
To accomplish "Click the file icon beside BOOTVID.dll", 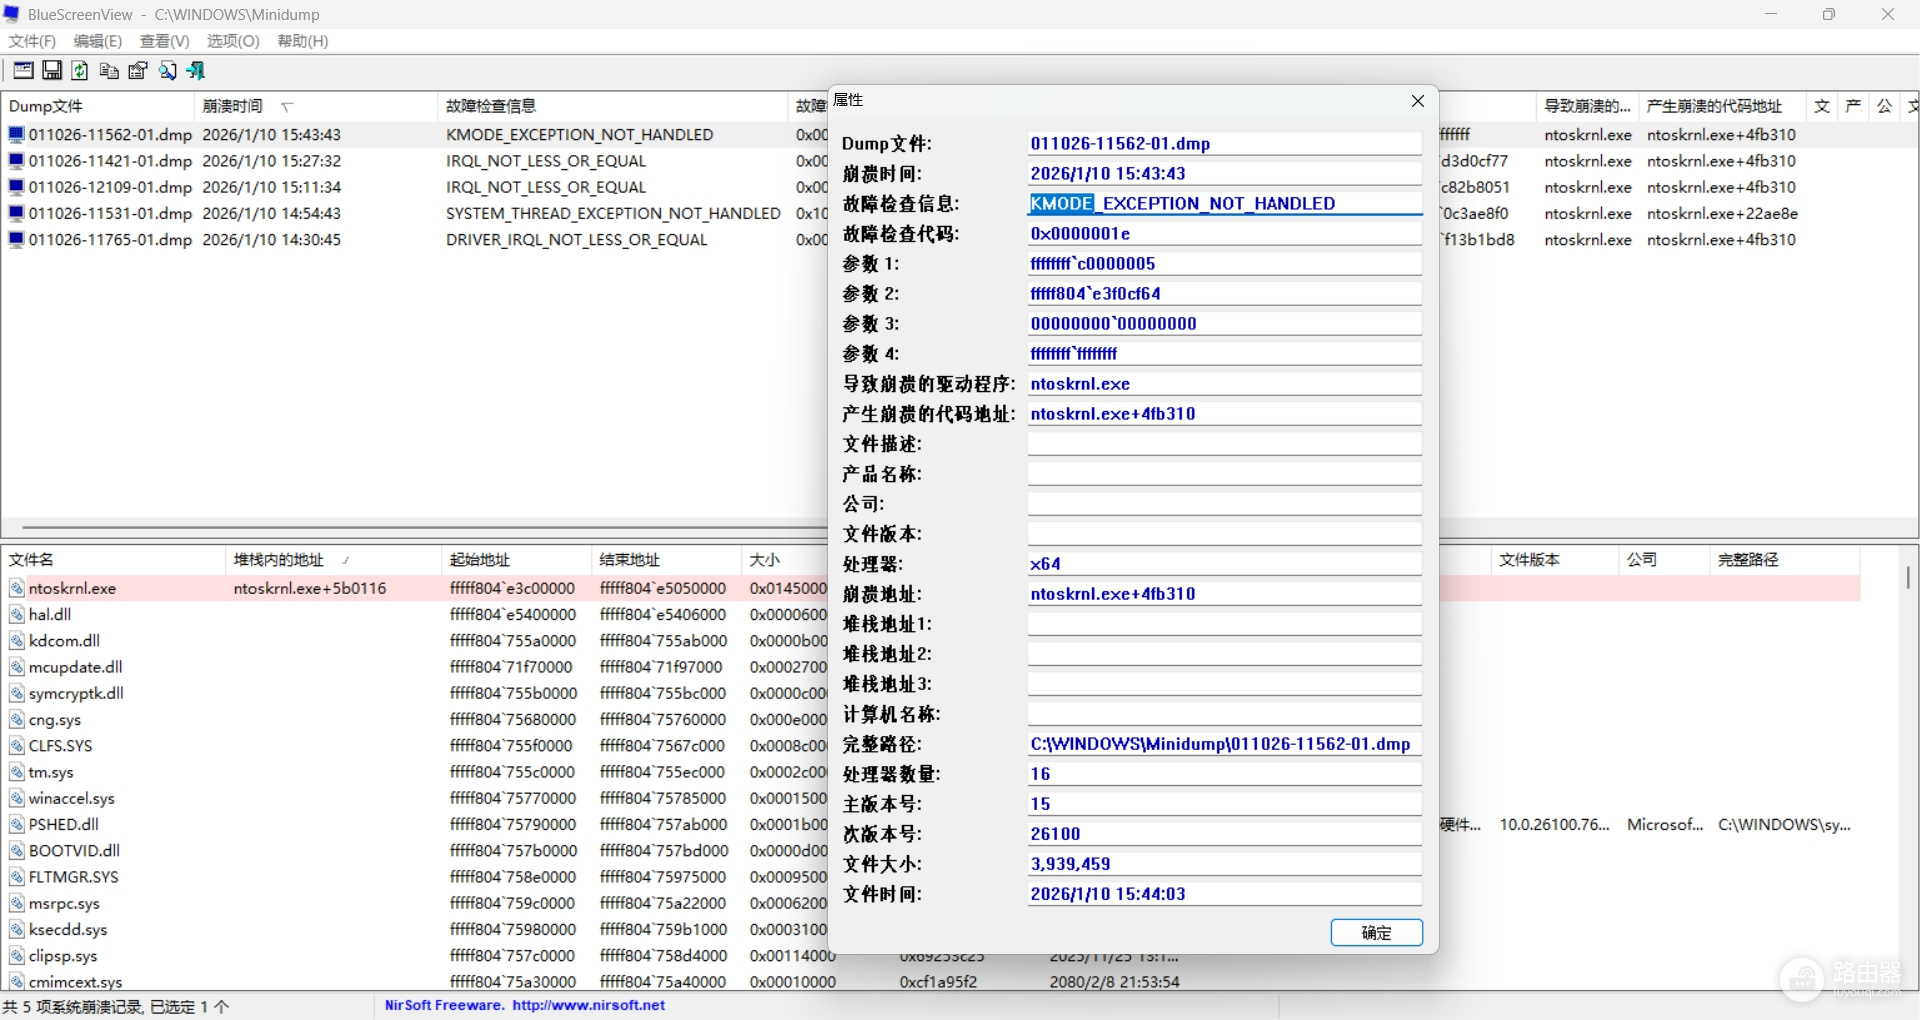I will pos(17,851).
